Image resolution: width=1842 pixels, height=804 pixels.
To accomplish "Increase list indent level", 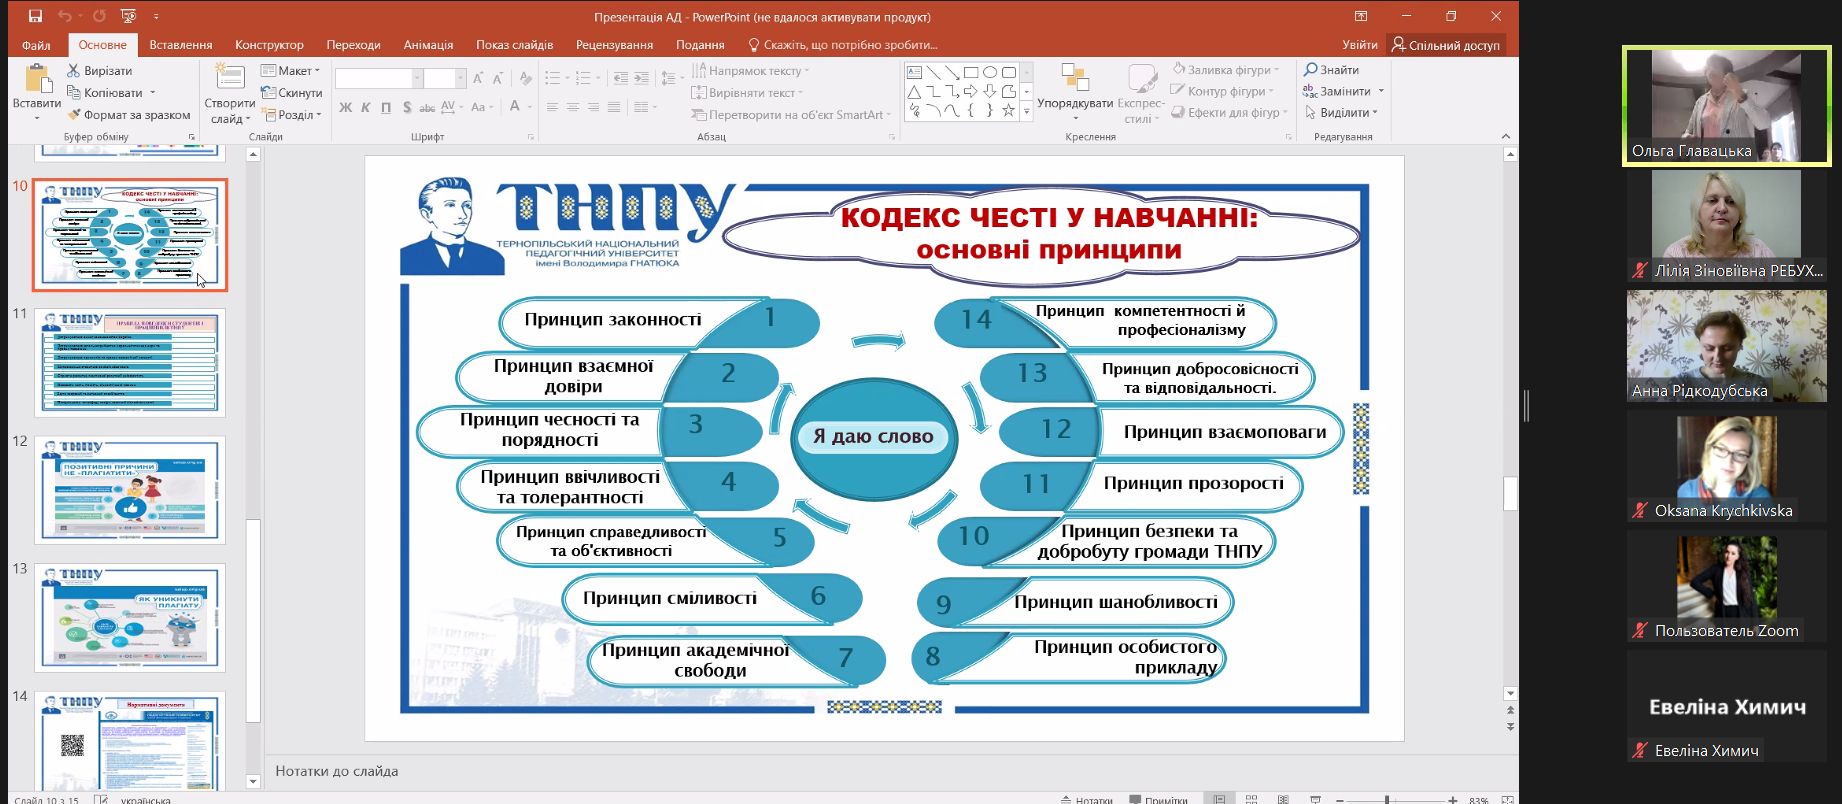I will pyautogui.click(x=642, y=78).
